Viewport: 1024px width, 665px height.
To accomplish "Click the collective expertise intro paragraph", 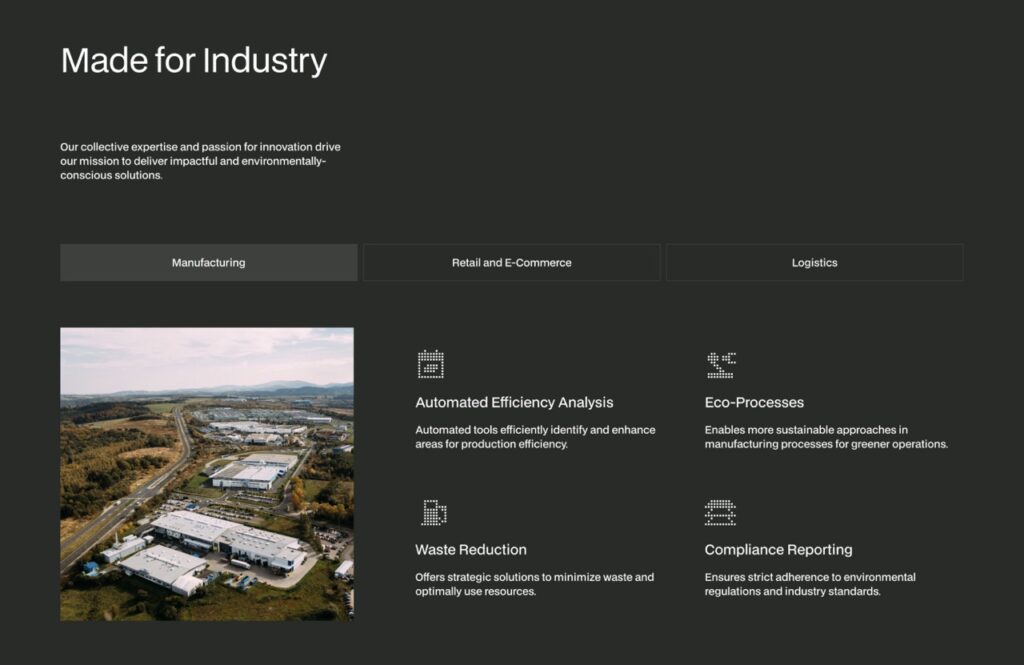I will 201,160.
